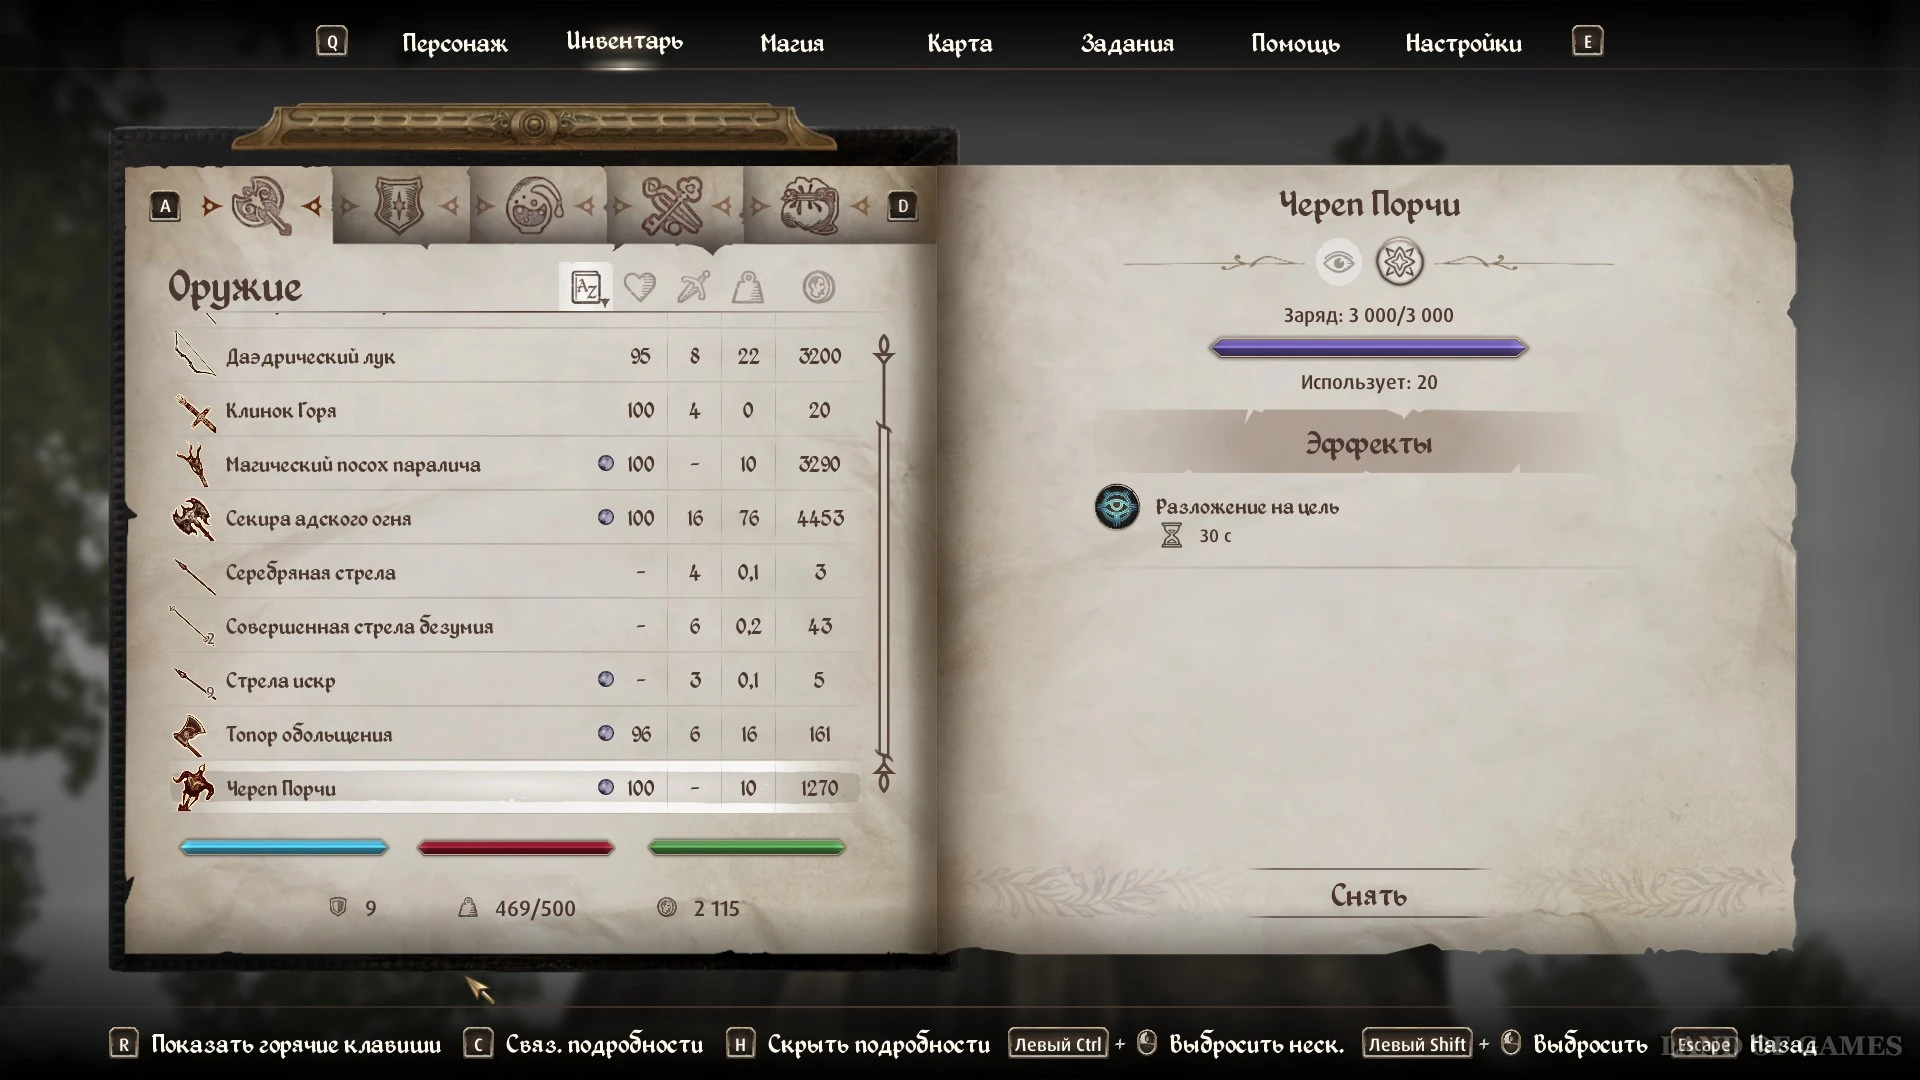This screenshot has height=1080, width=1920.
Task: Toggle the enchantment star view icon
Action: click(1399, 263)
